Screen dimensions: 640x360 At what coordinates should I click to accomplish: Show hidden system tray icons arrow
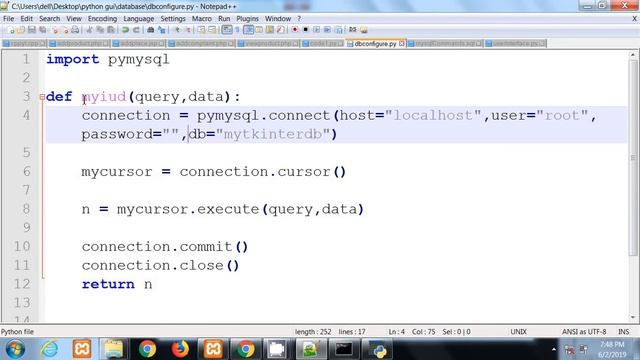pos(553,349)
